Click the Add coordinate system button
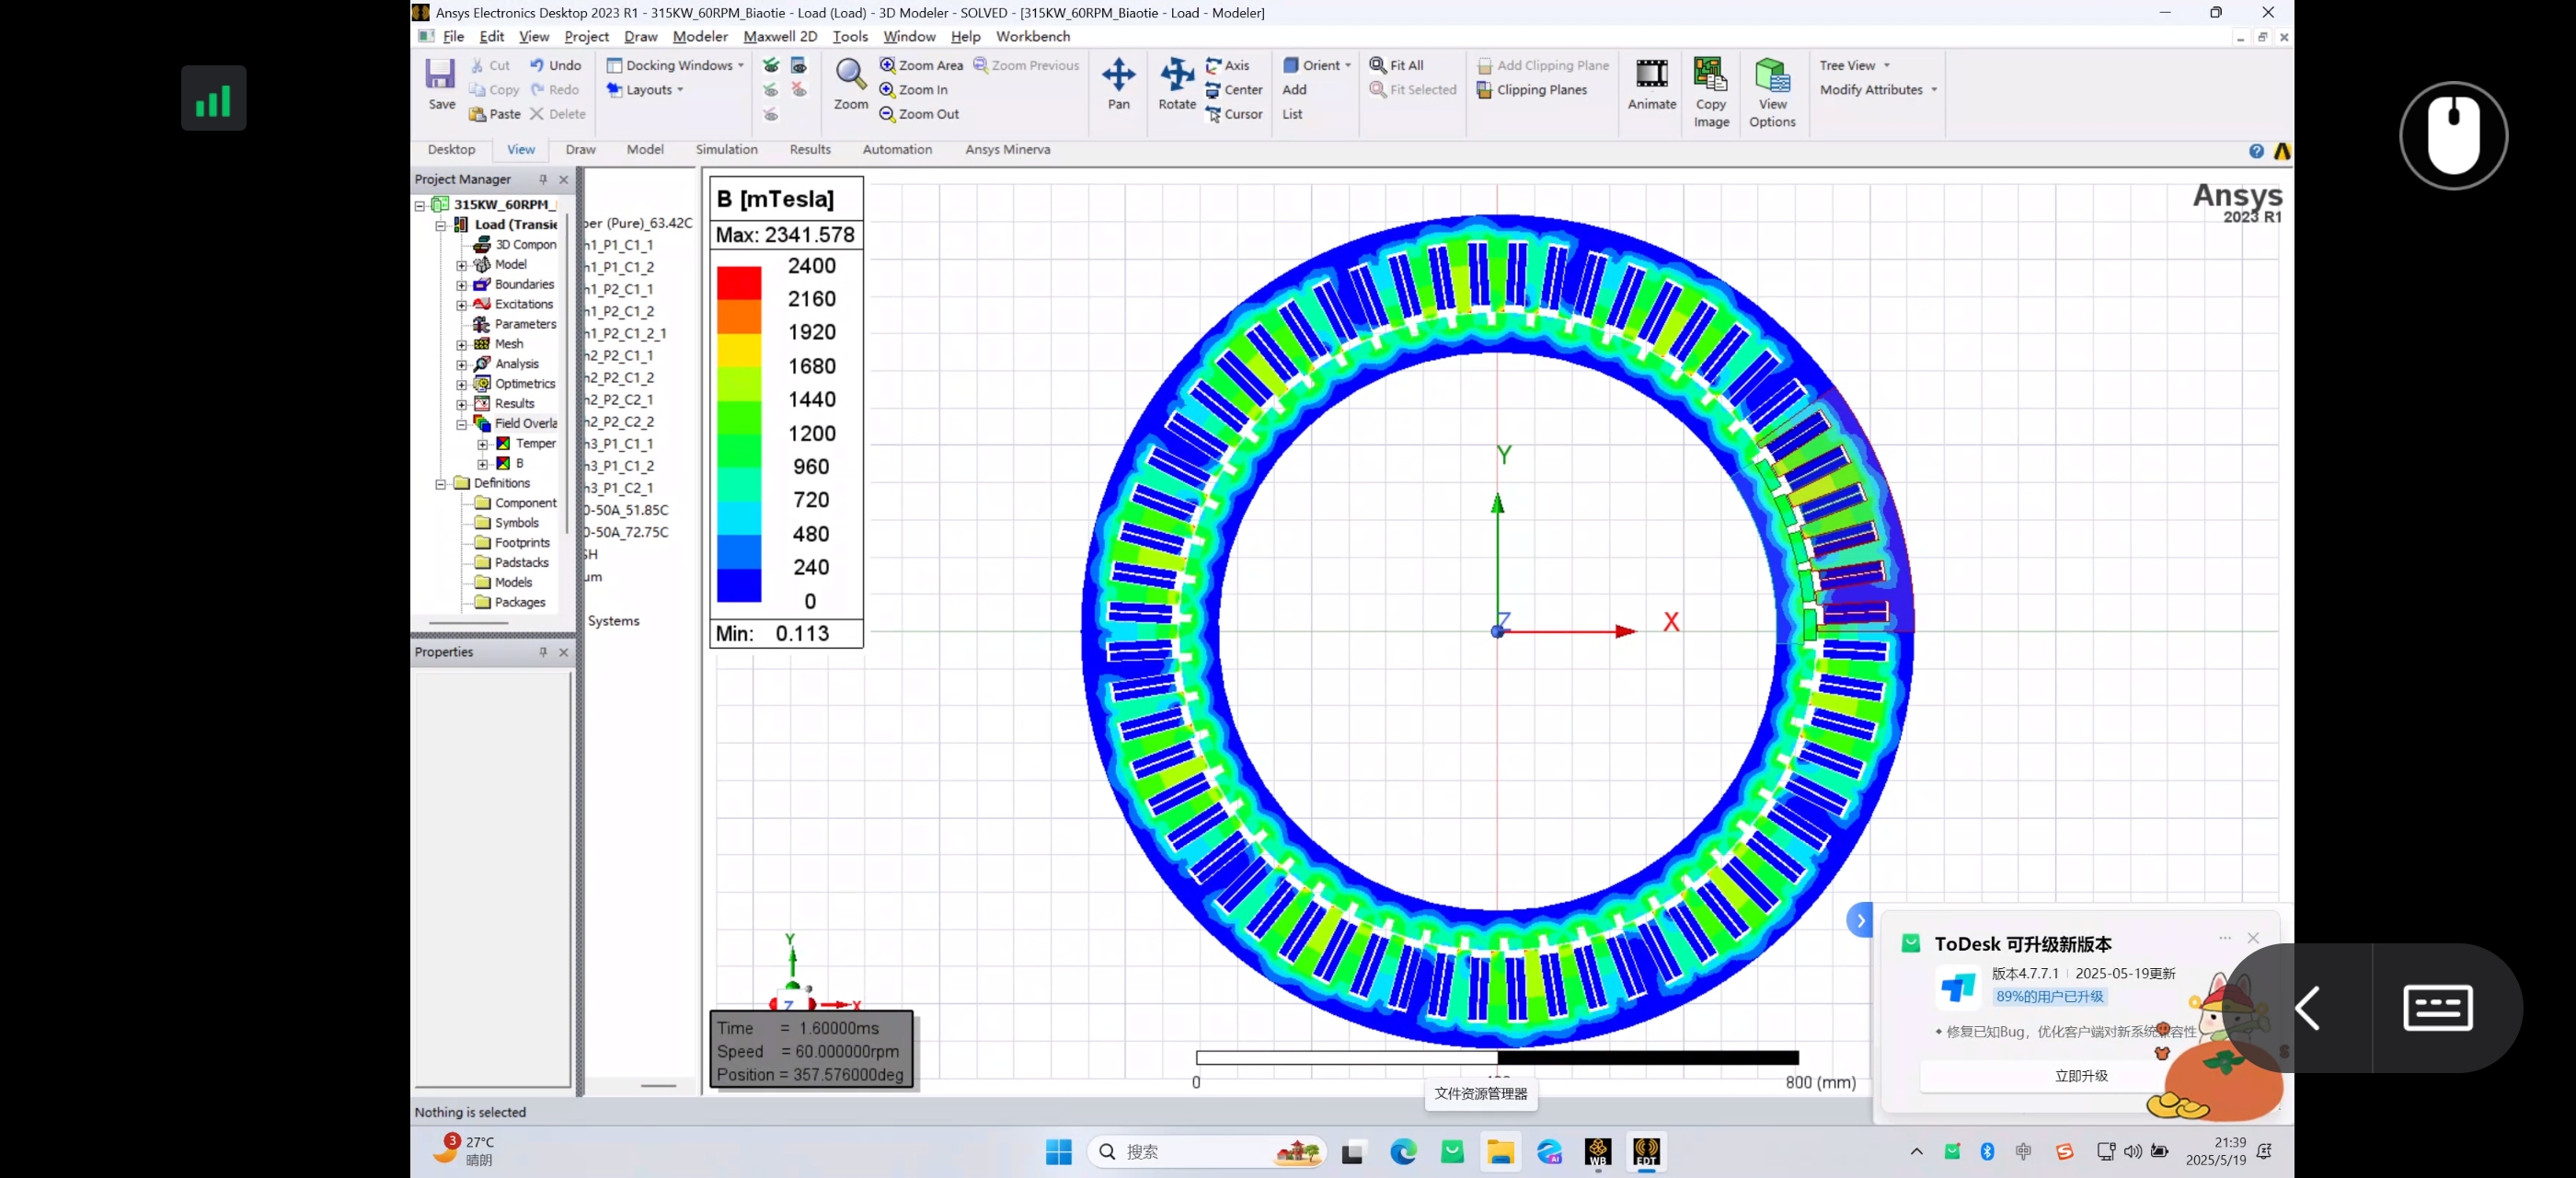This screenshot has height=1178, width=2576. (x=1294, y=89)
